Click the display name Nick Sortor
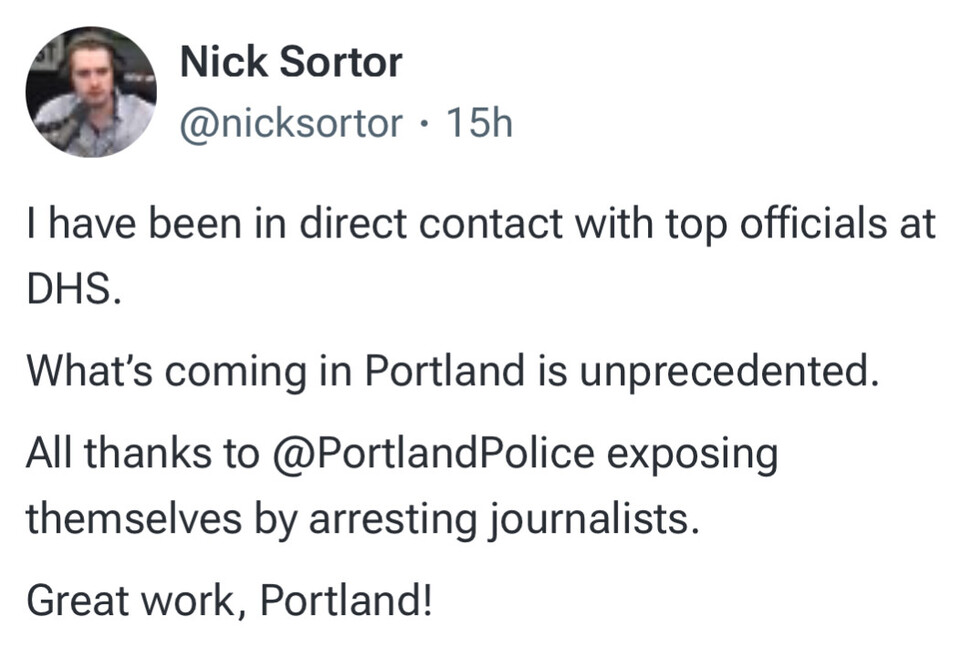 [290, 64]
